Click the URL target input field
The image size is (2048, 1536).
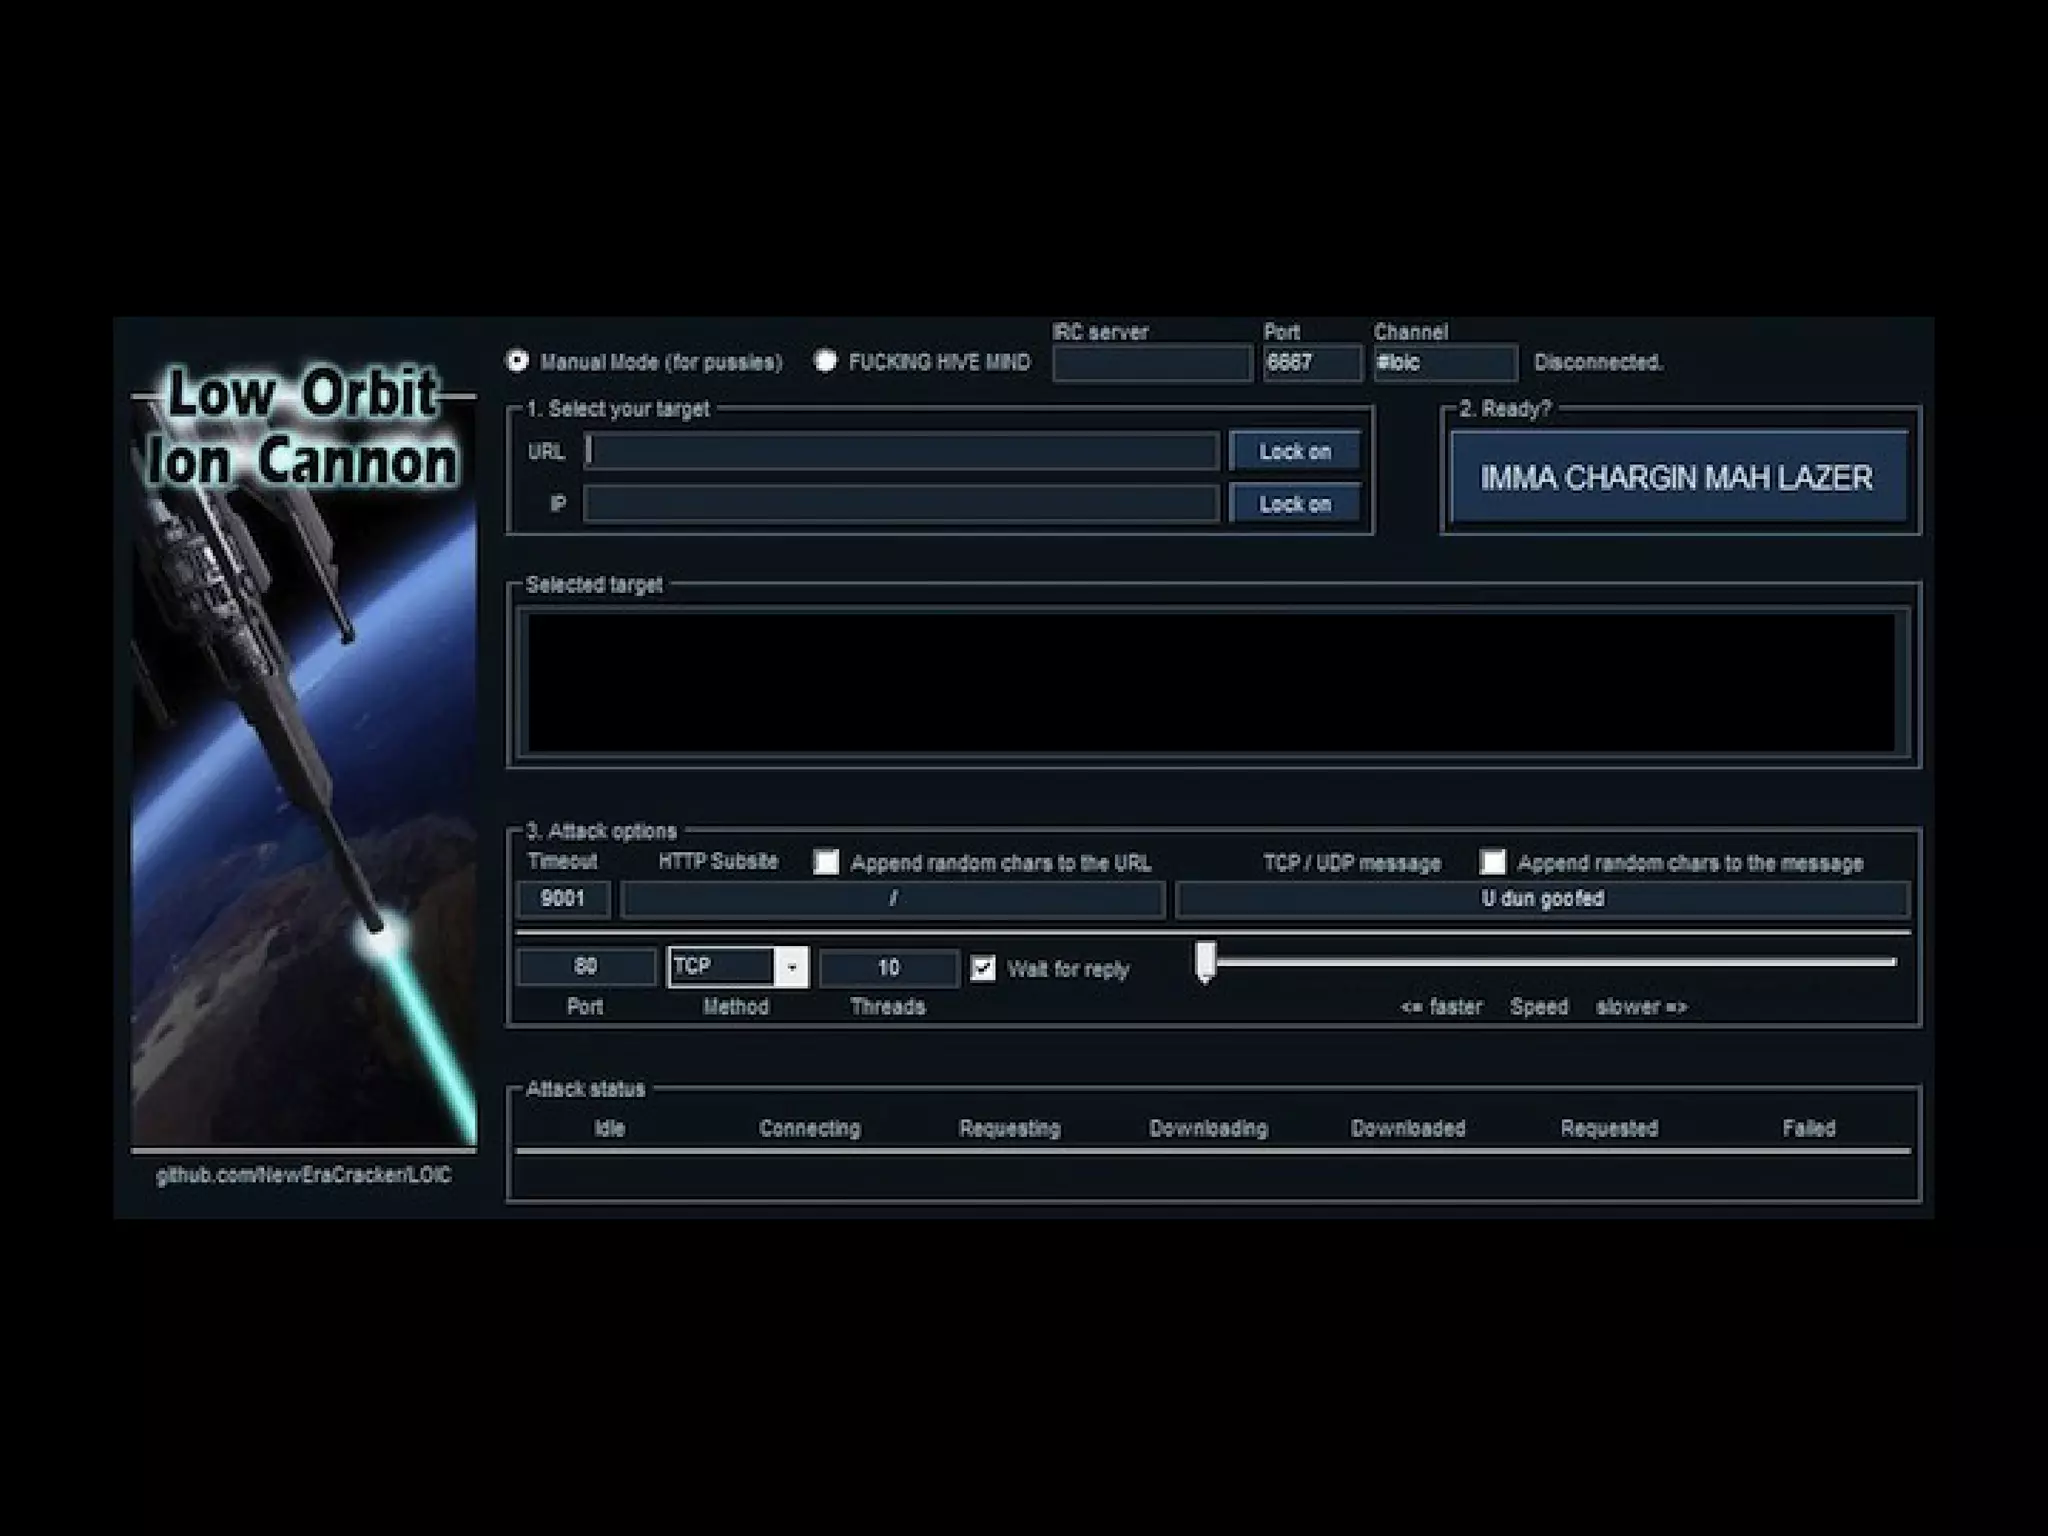(x=901, y=451)
